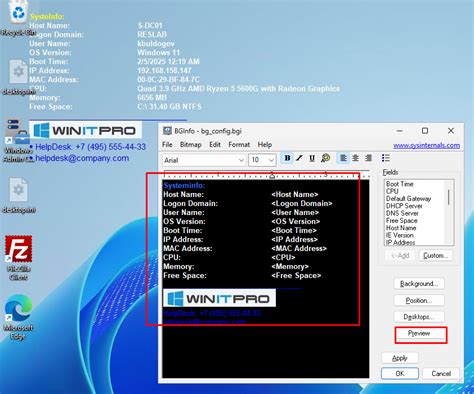Center-align the text
Viewport: 474px width, 394px height.
coord(355,158)
